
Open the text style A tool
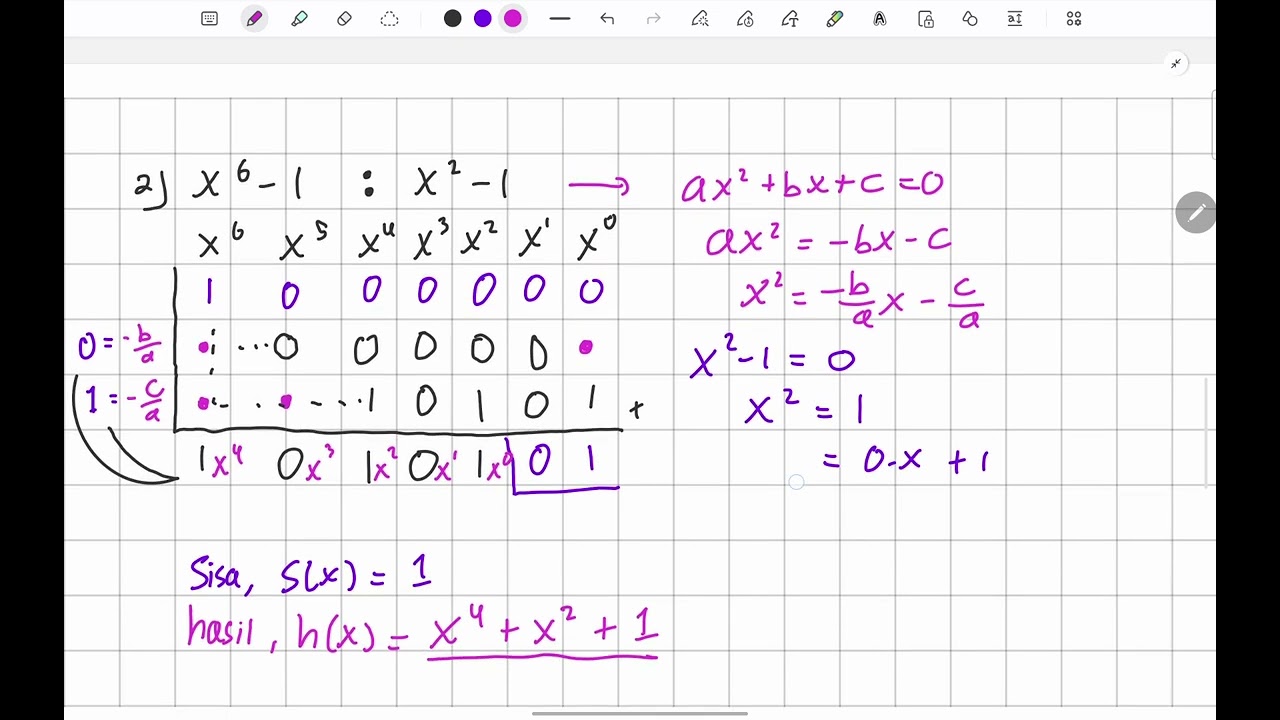(879, 19)
